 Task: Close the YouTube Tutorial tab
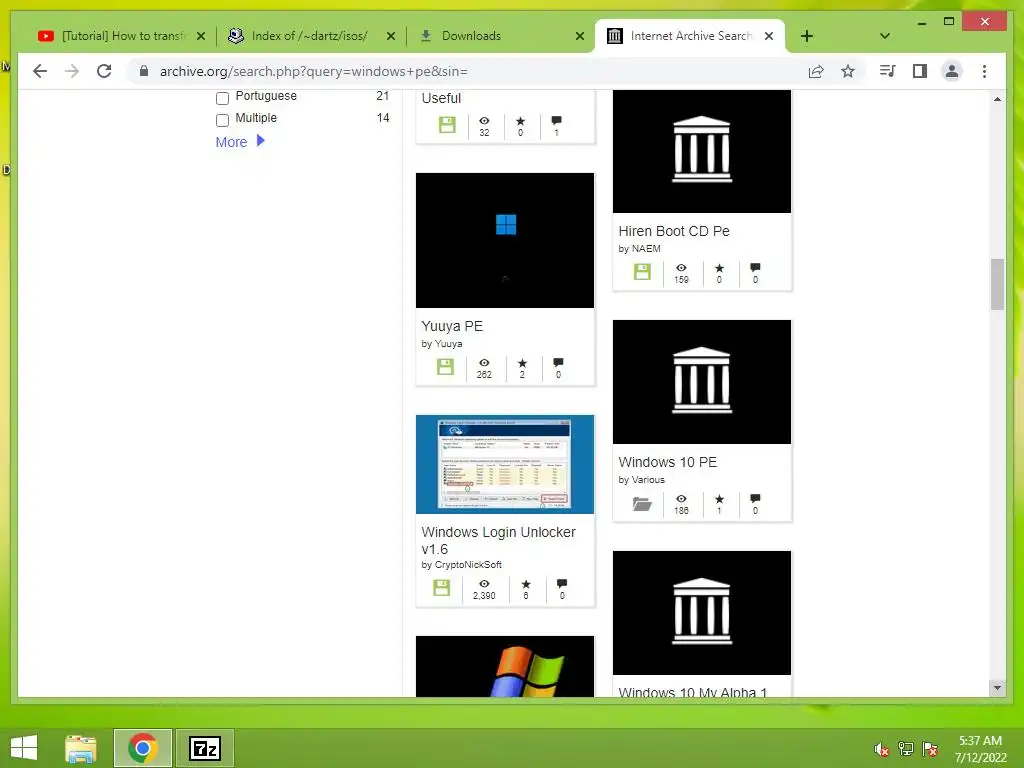(x=201, y=37)
